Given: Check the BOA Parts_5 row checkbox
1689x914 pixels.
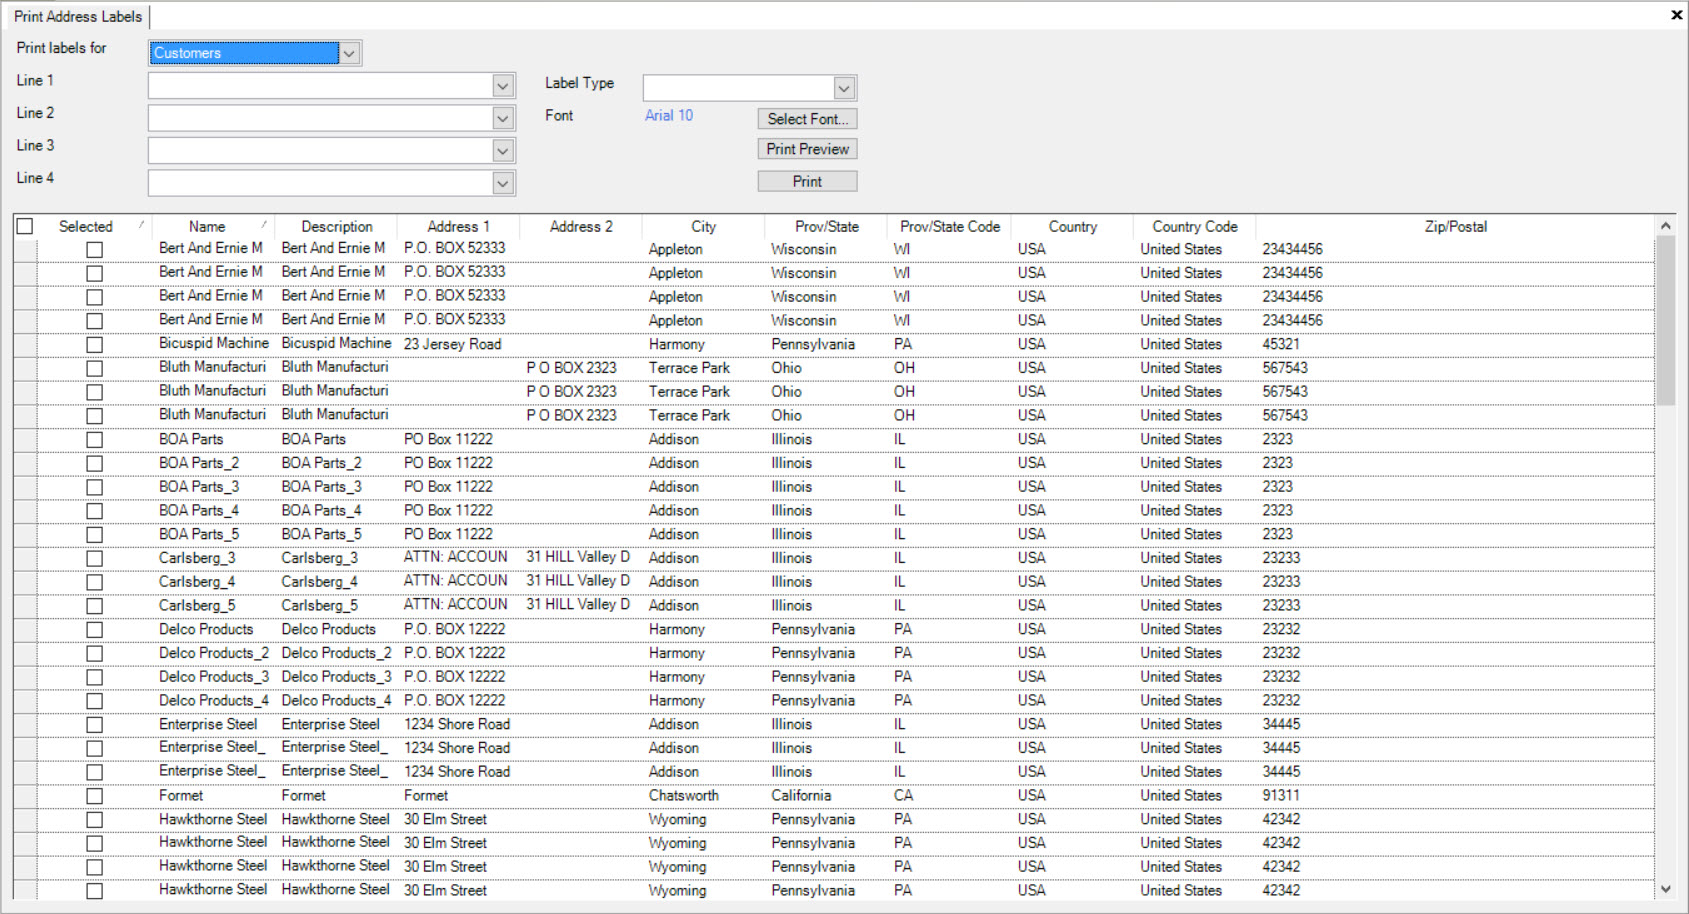Looking at the screenshot, I should tap(94, 534).
